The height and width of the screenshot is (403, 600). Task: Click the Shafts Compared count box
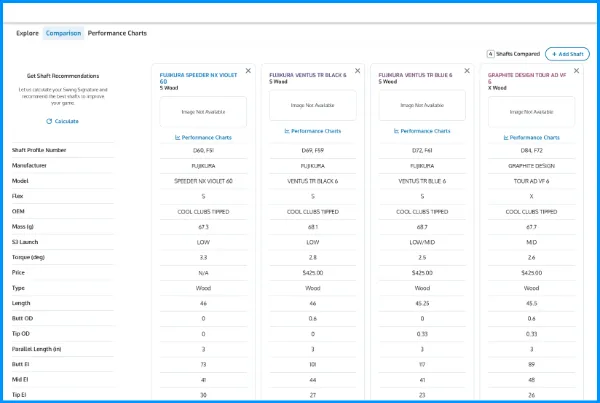pyautogui.click(x=491, y=53)
